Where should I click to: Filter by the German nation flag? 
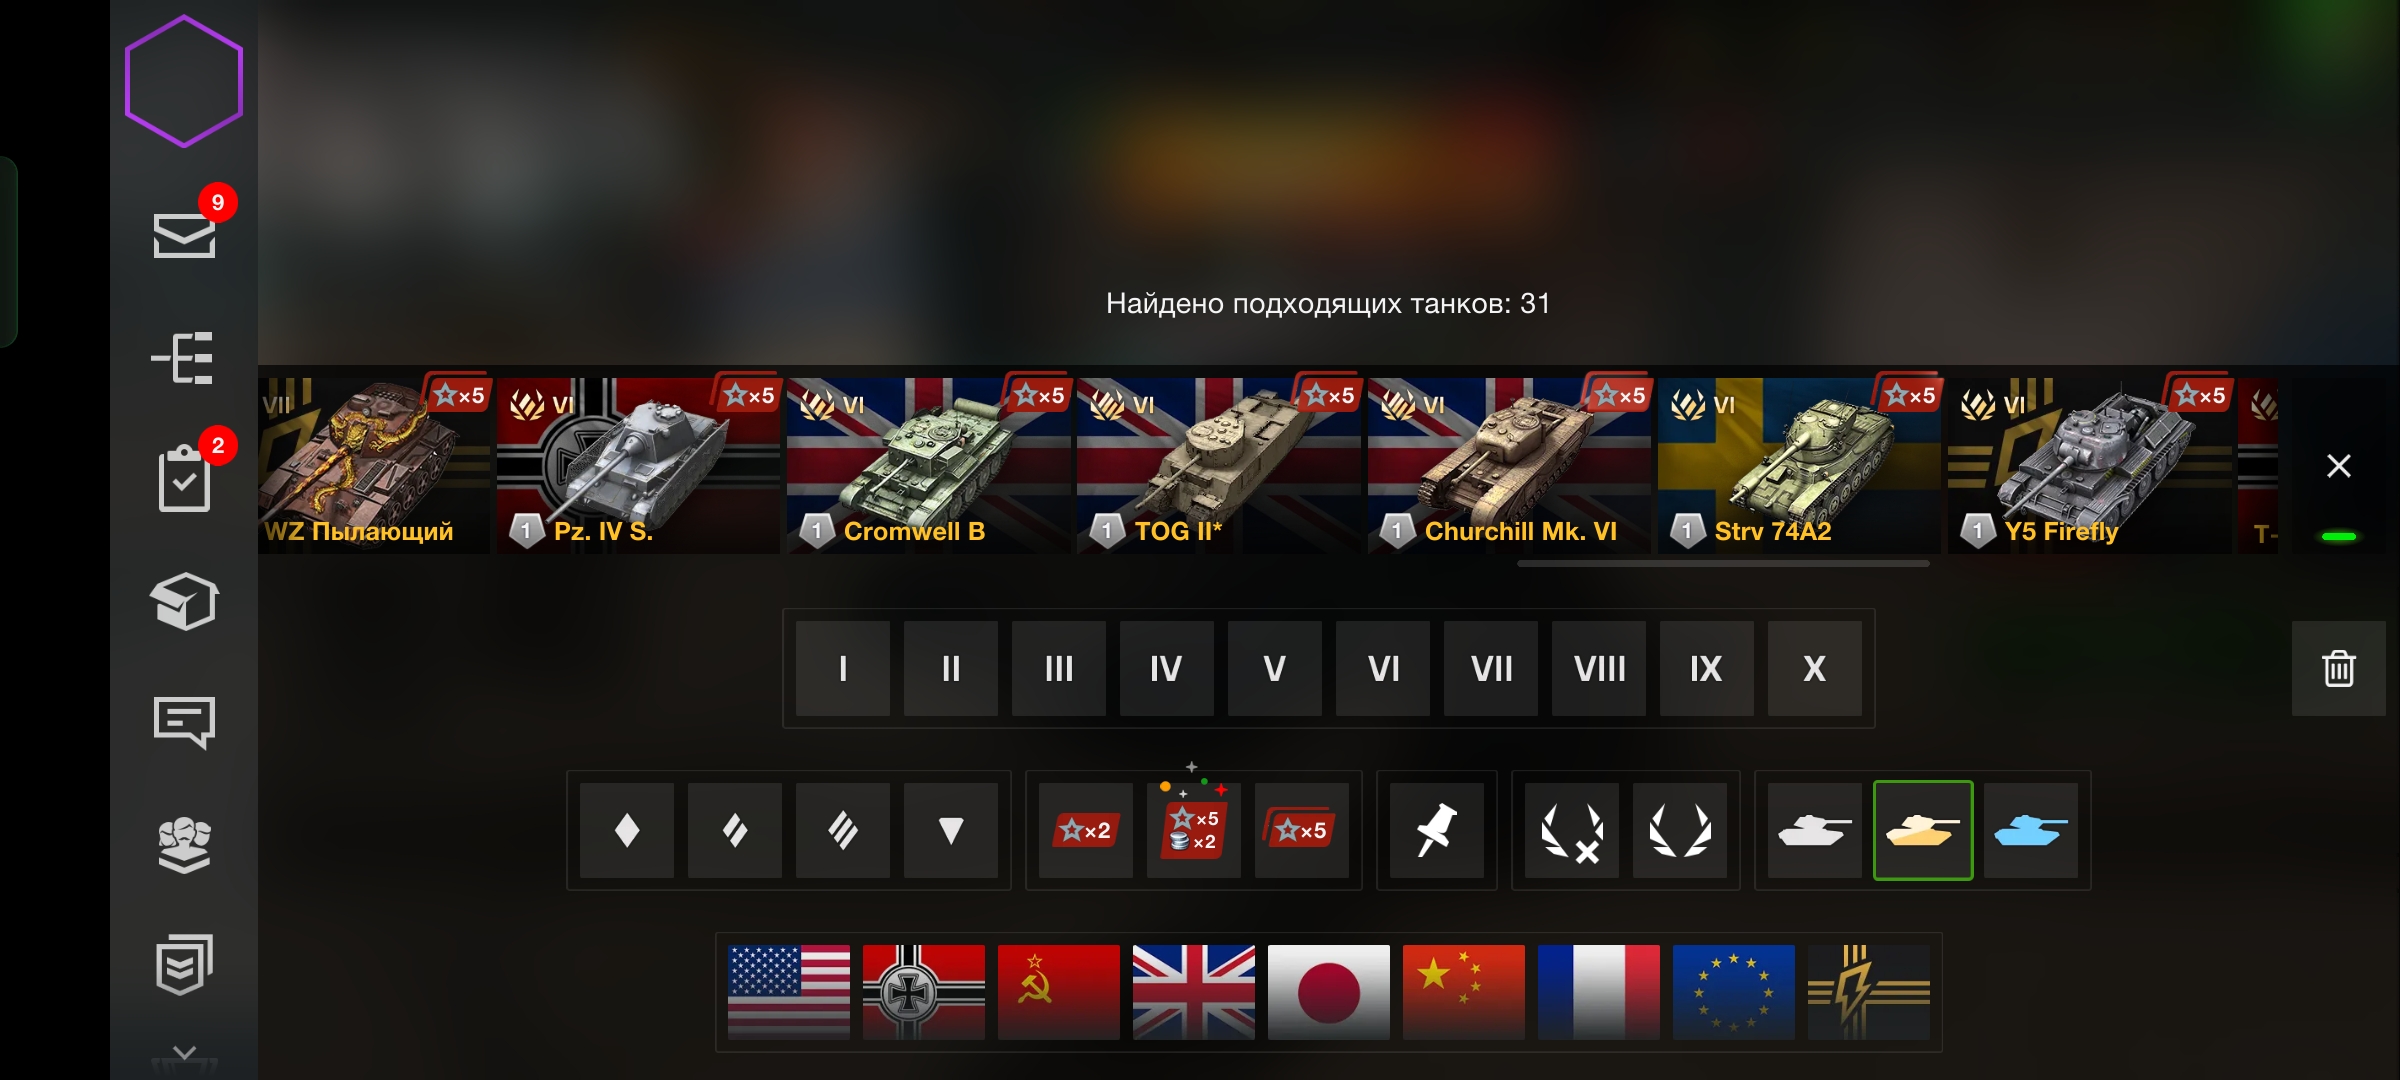click(923, 992)
